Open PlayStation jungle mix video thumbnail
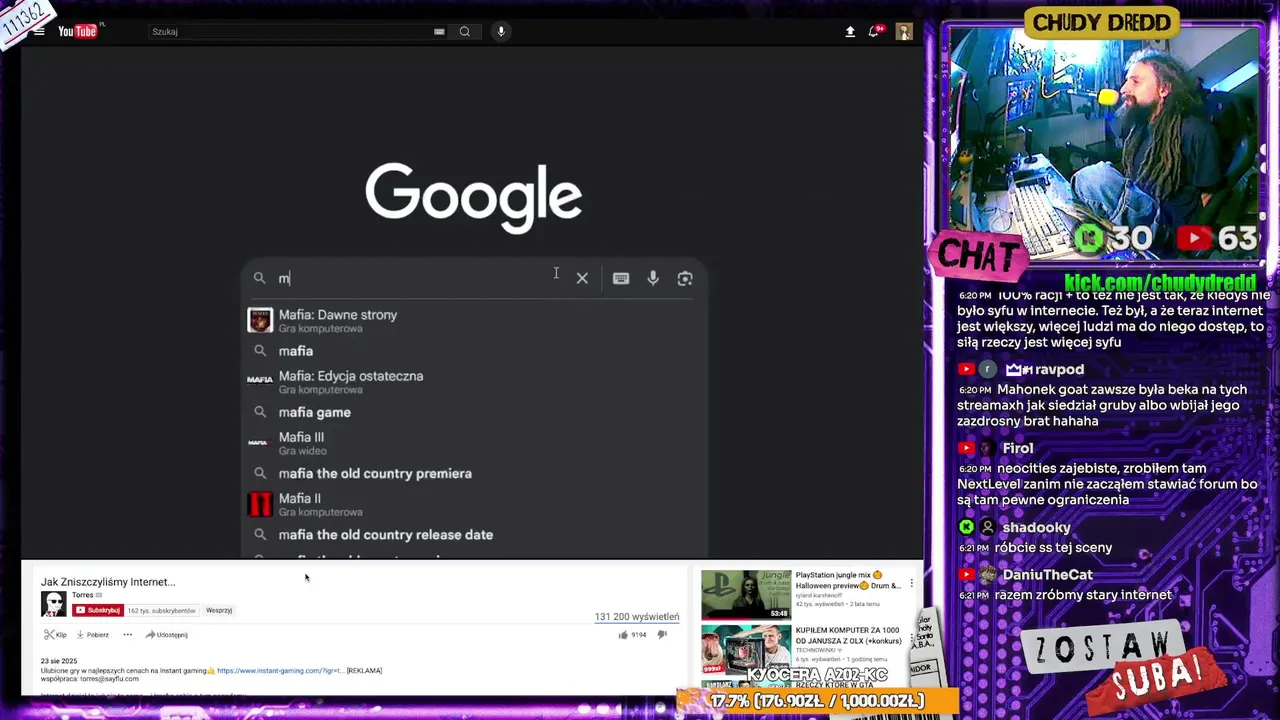The height and width of the screenshot is (720, 1280). click(746, 595)
